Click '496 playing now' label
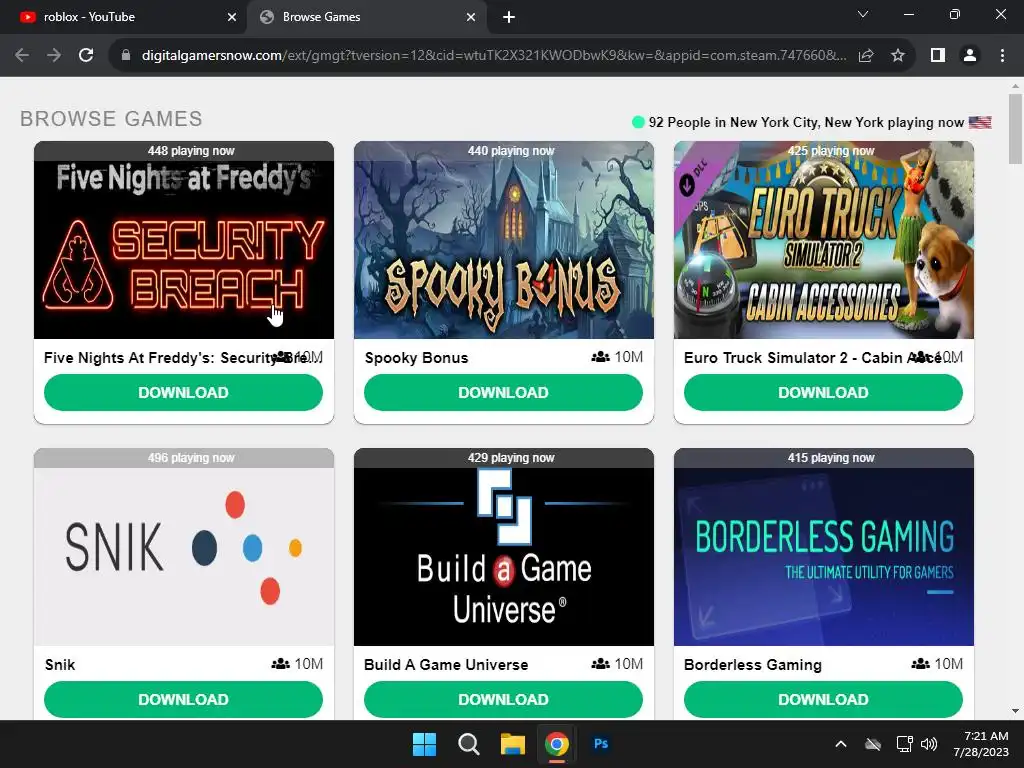Image resolution: width=1024 pixels, height=768 pixels. point(191,458)
